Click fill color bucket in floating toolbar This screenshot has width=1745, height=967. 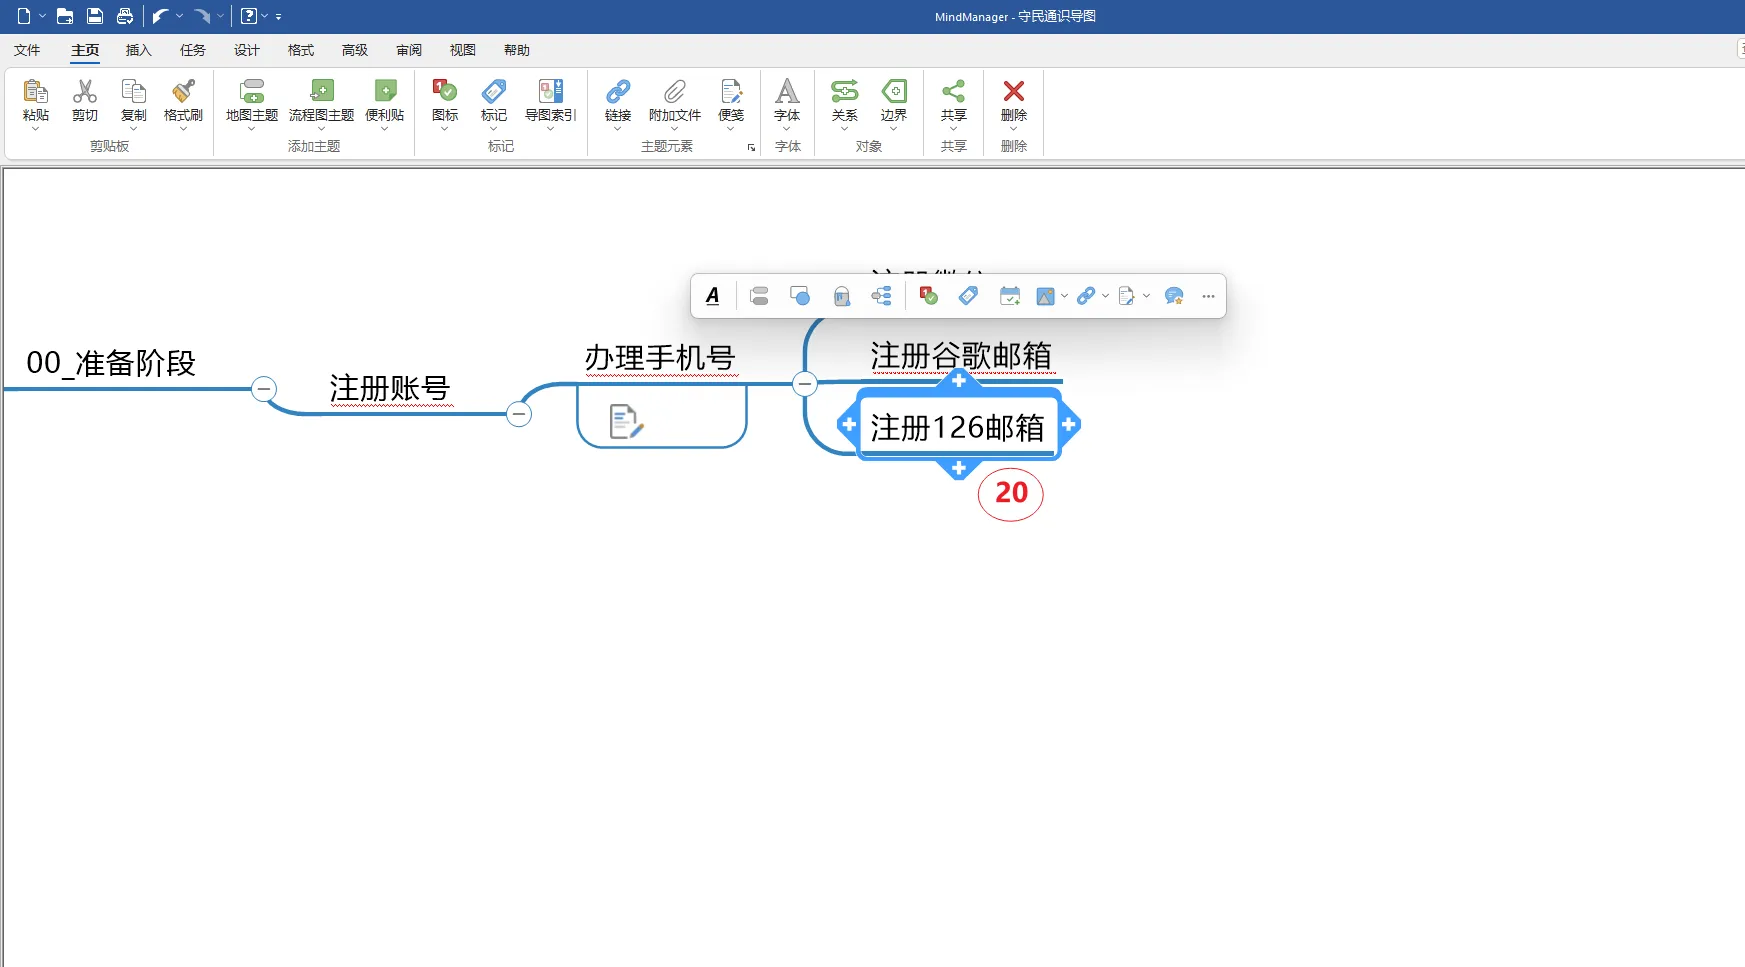pos(842,296)
